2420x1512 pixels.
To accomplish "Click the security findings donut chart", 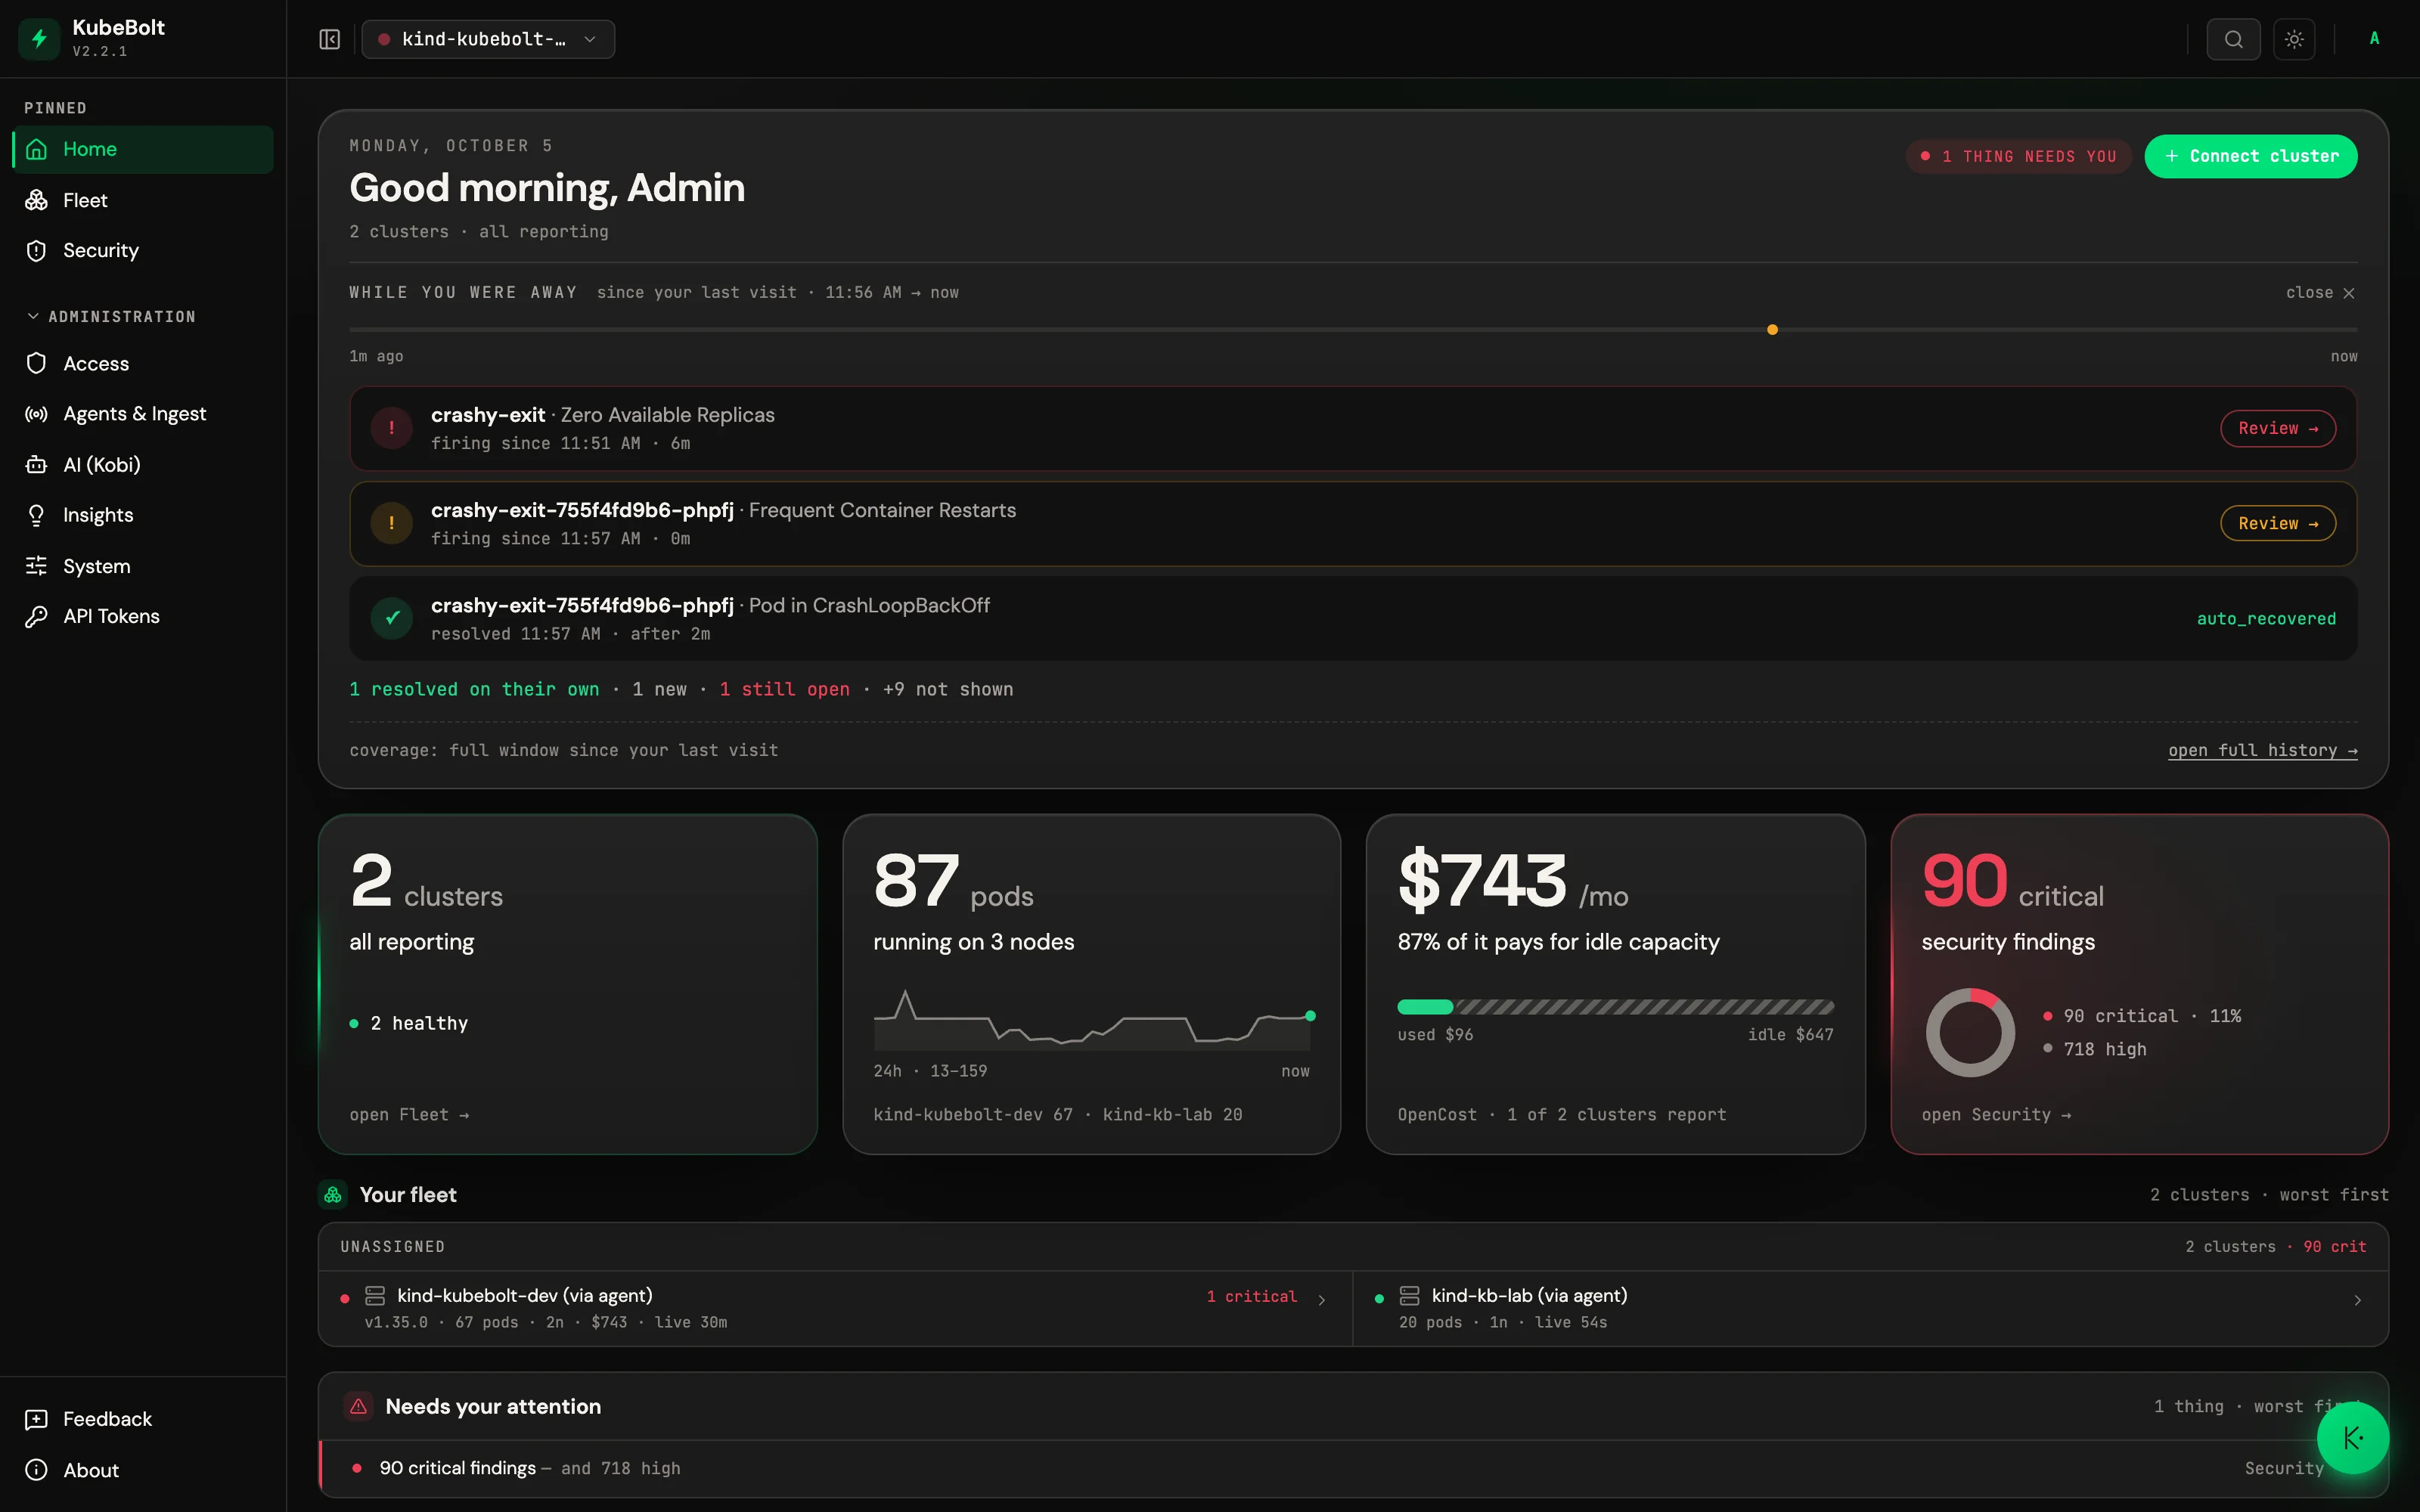I will (x=1970, y=1032).
